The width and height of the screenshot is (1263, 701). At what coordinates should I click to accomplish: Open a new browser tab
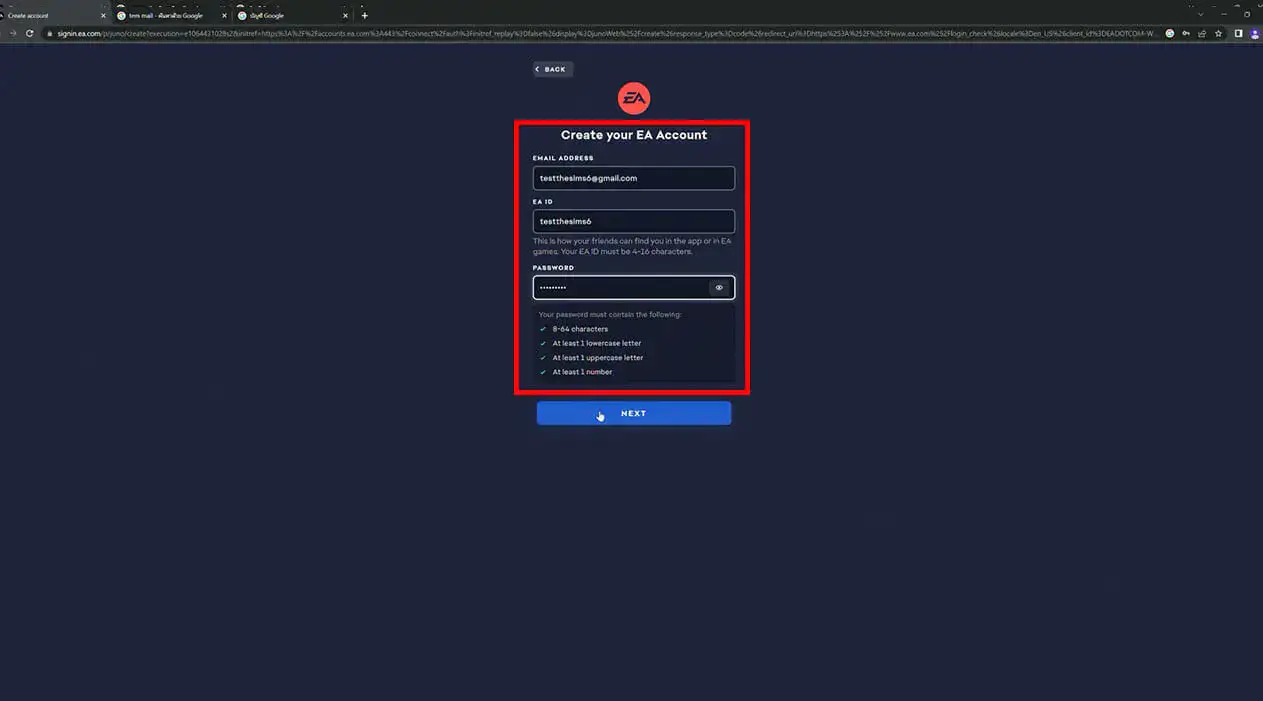[364, 15]
